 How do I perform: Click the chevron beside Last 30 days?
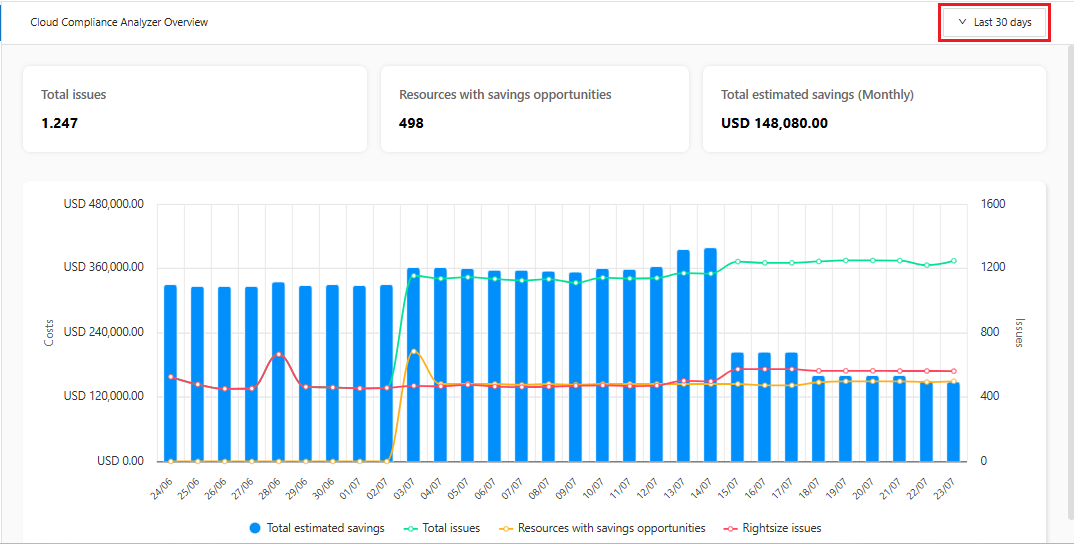point(962,22)
